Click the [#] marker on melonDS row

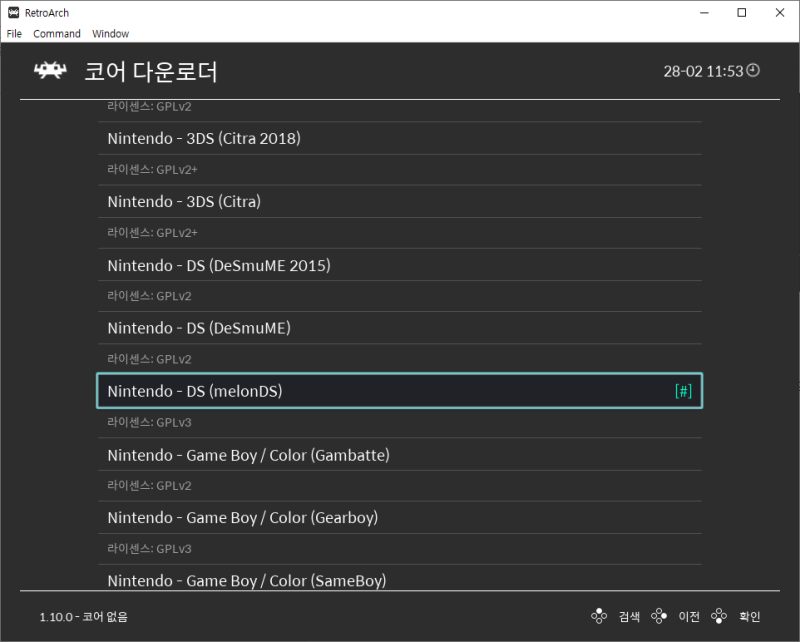coord(683,391)
